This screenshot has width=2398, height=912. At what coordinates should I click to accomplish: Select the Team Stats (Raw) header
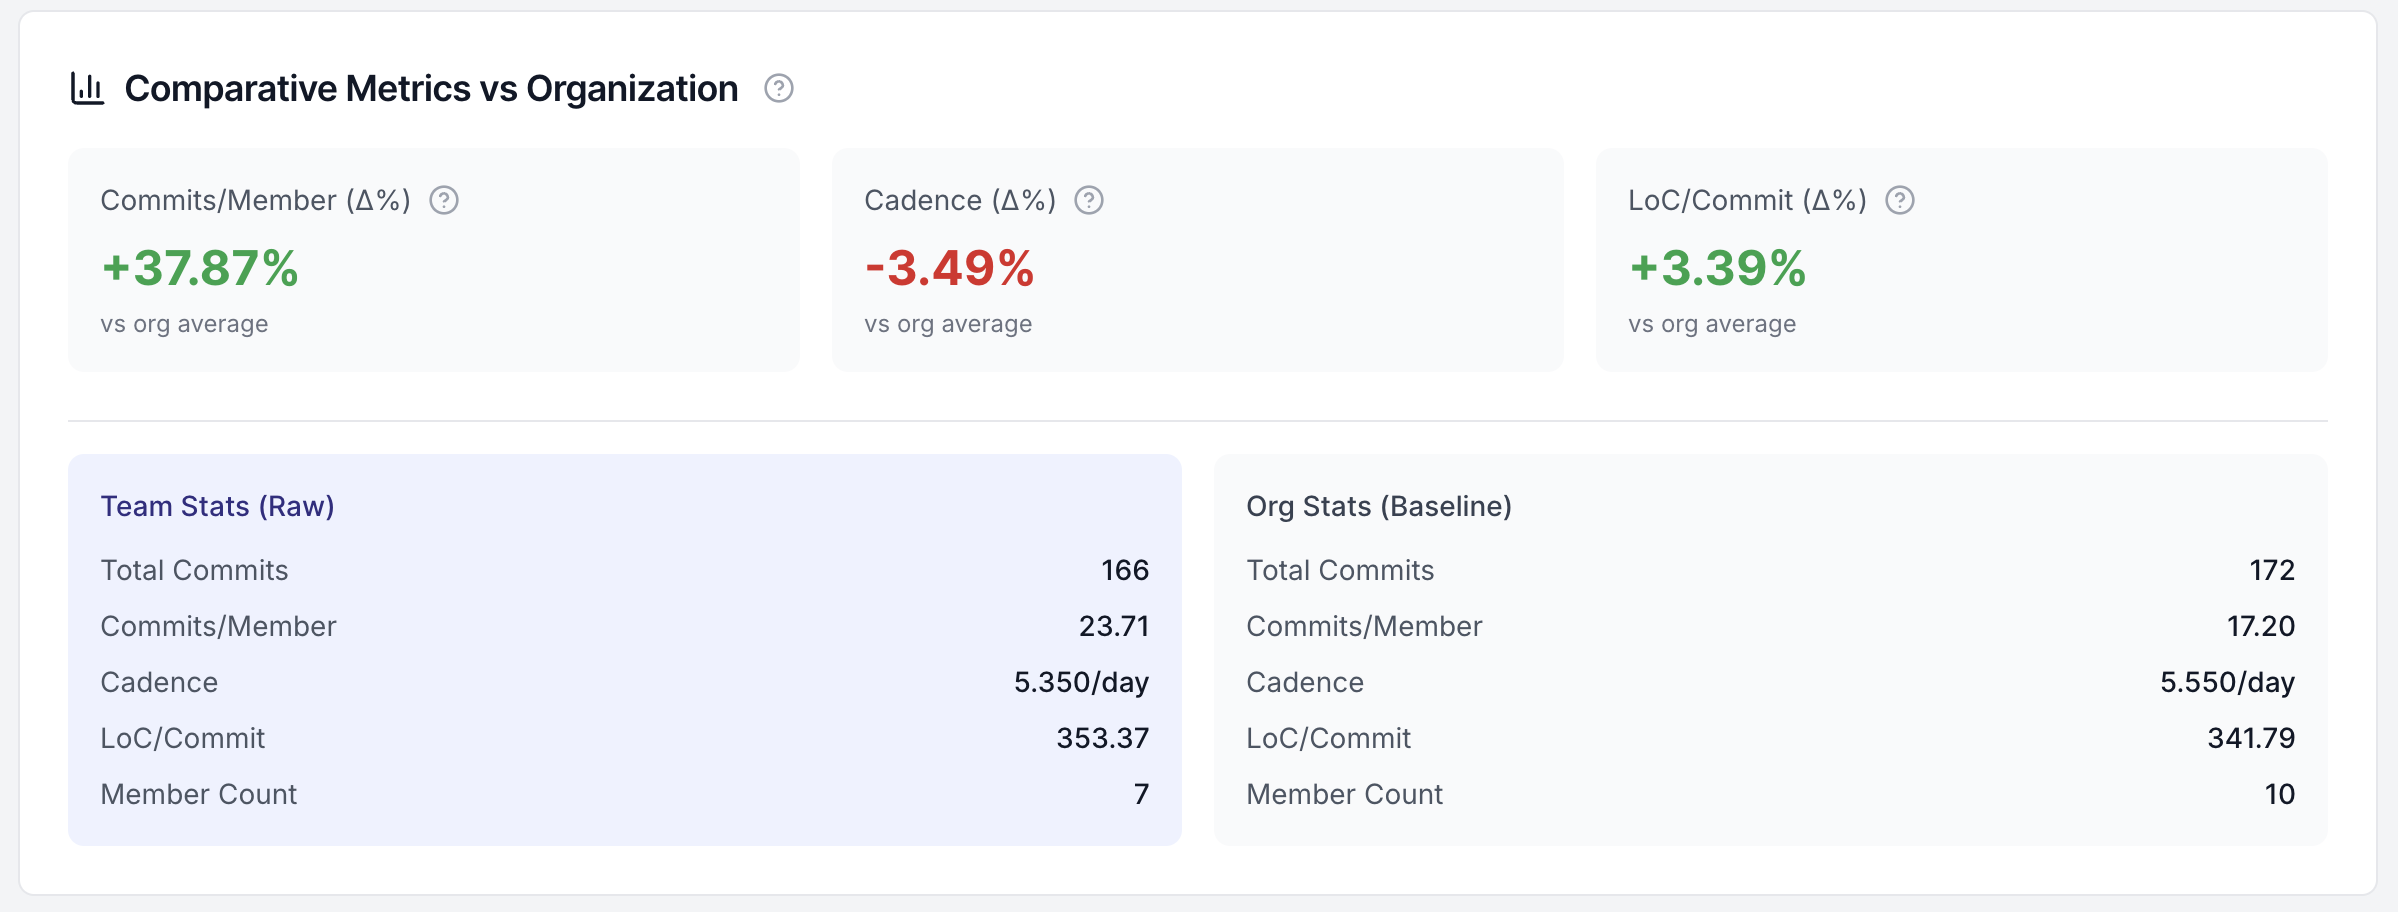[217, 506]
